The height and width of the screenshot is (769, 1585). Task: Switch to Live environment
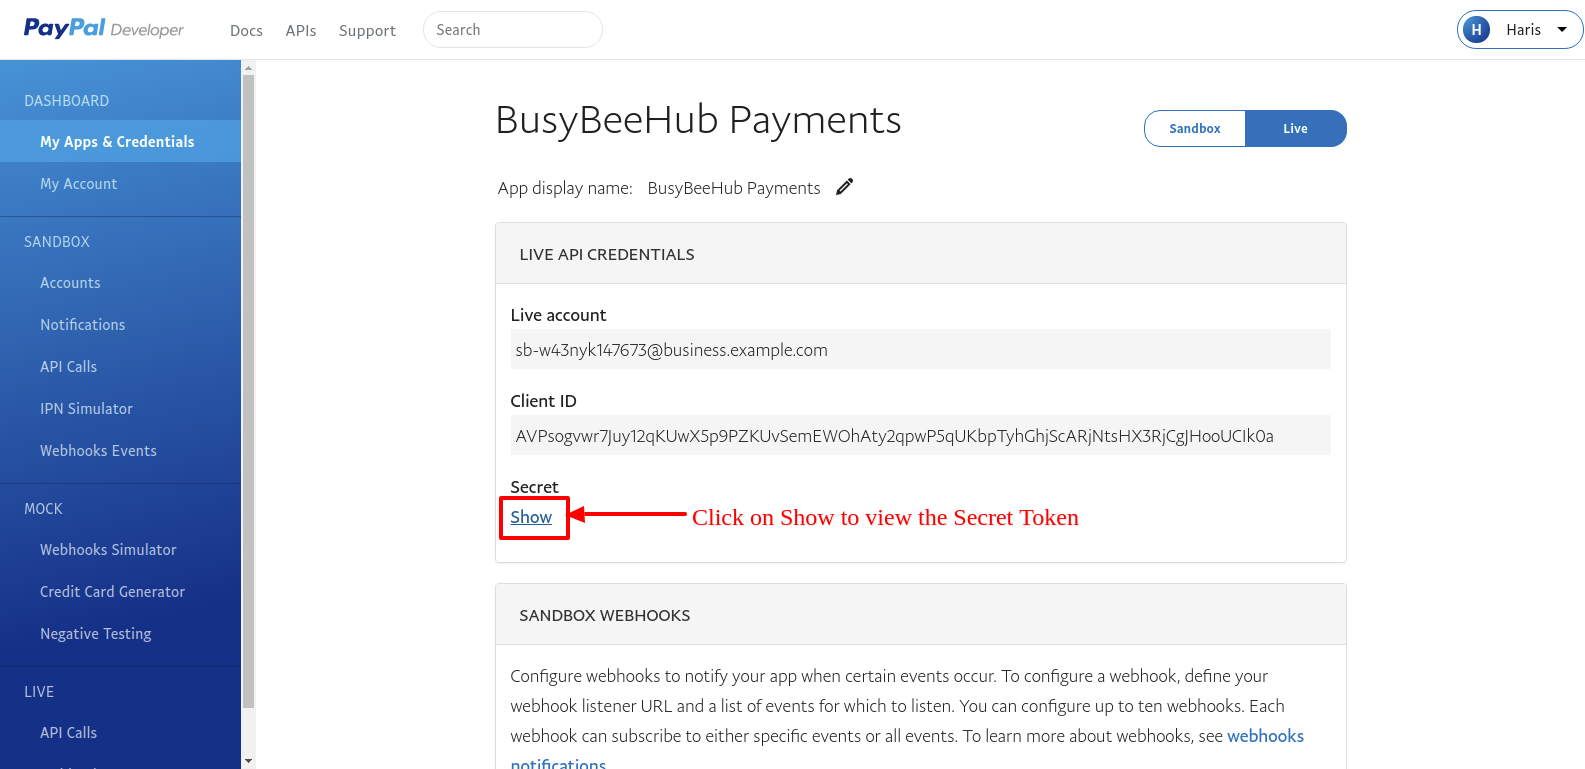1296,129
